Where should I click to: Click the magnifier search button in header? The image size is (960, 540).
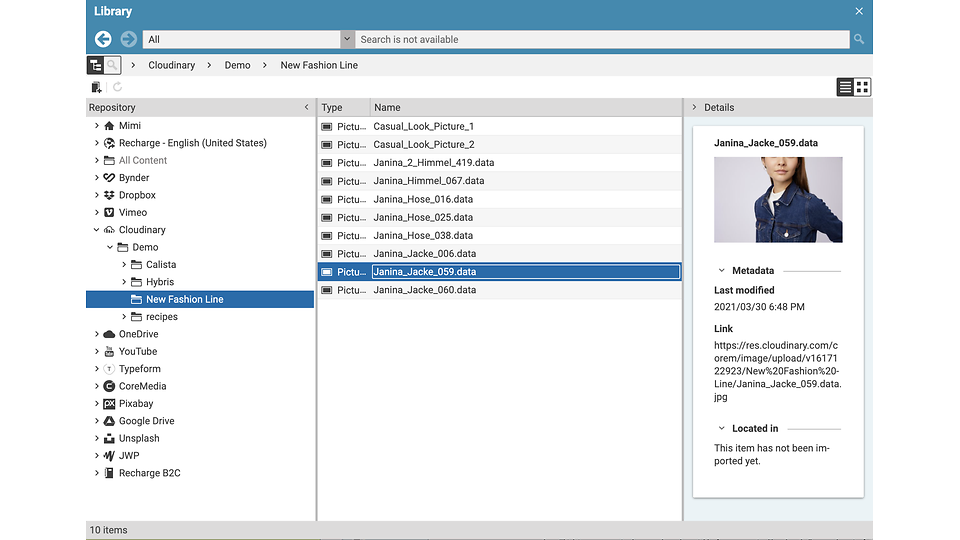coord(859,39)
